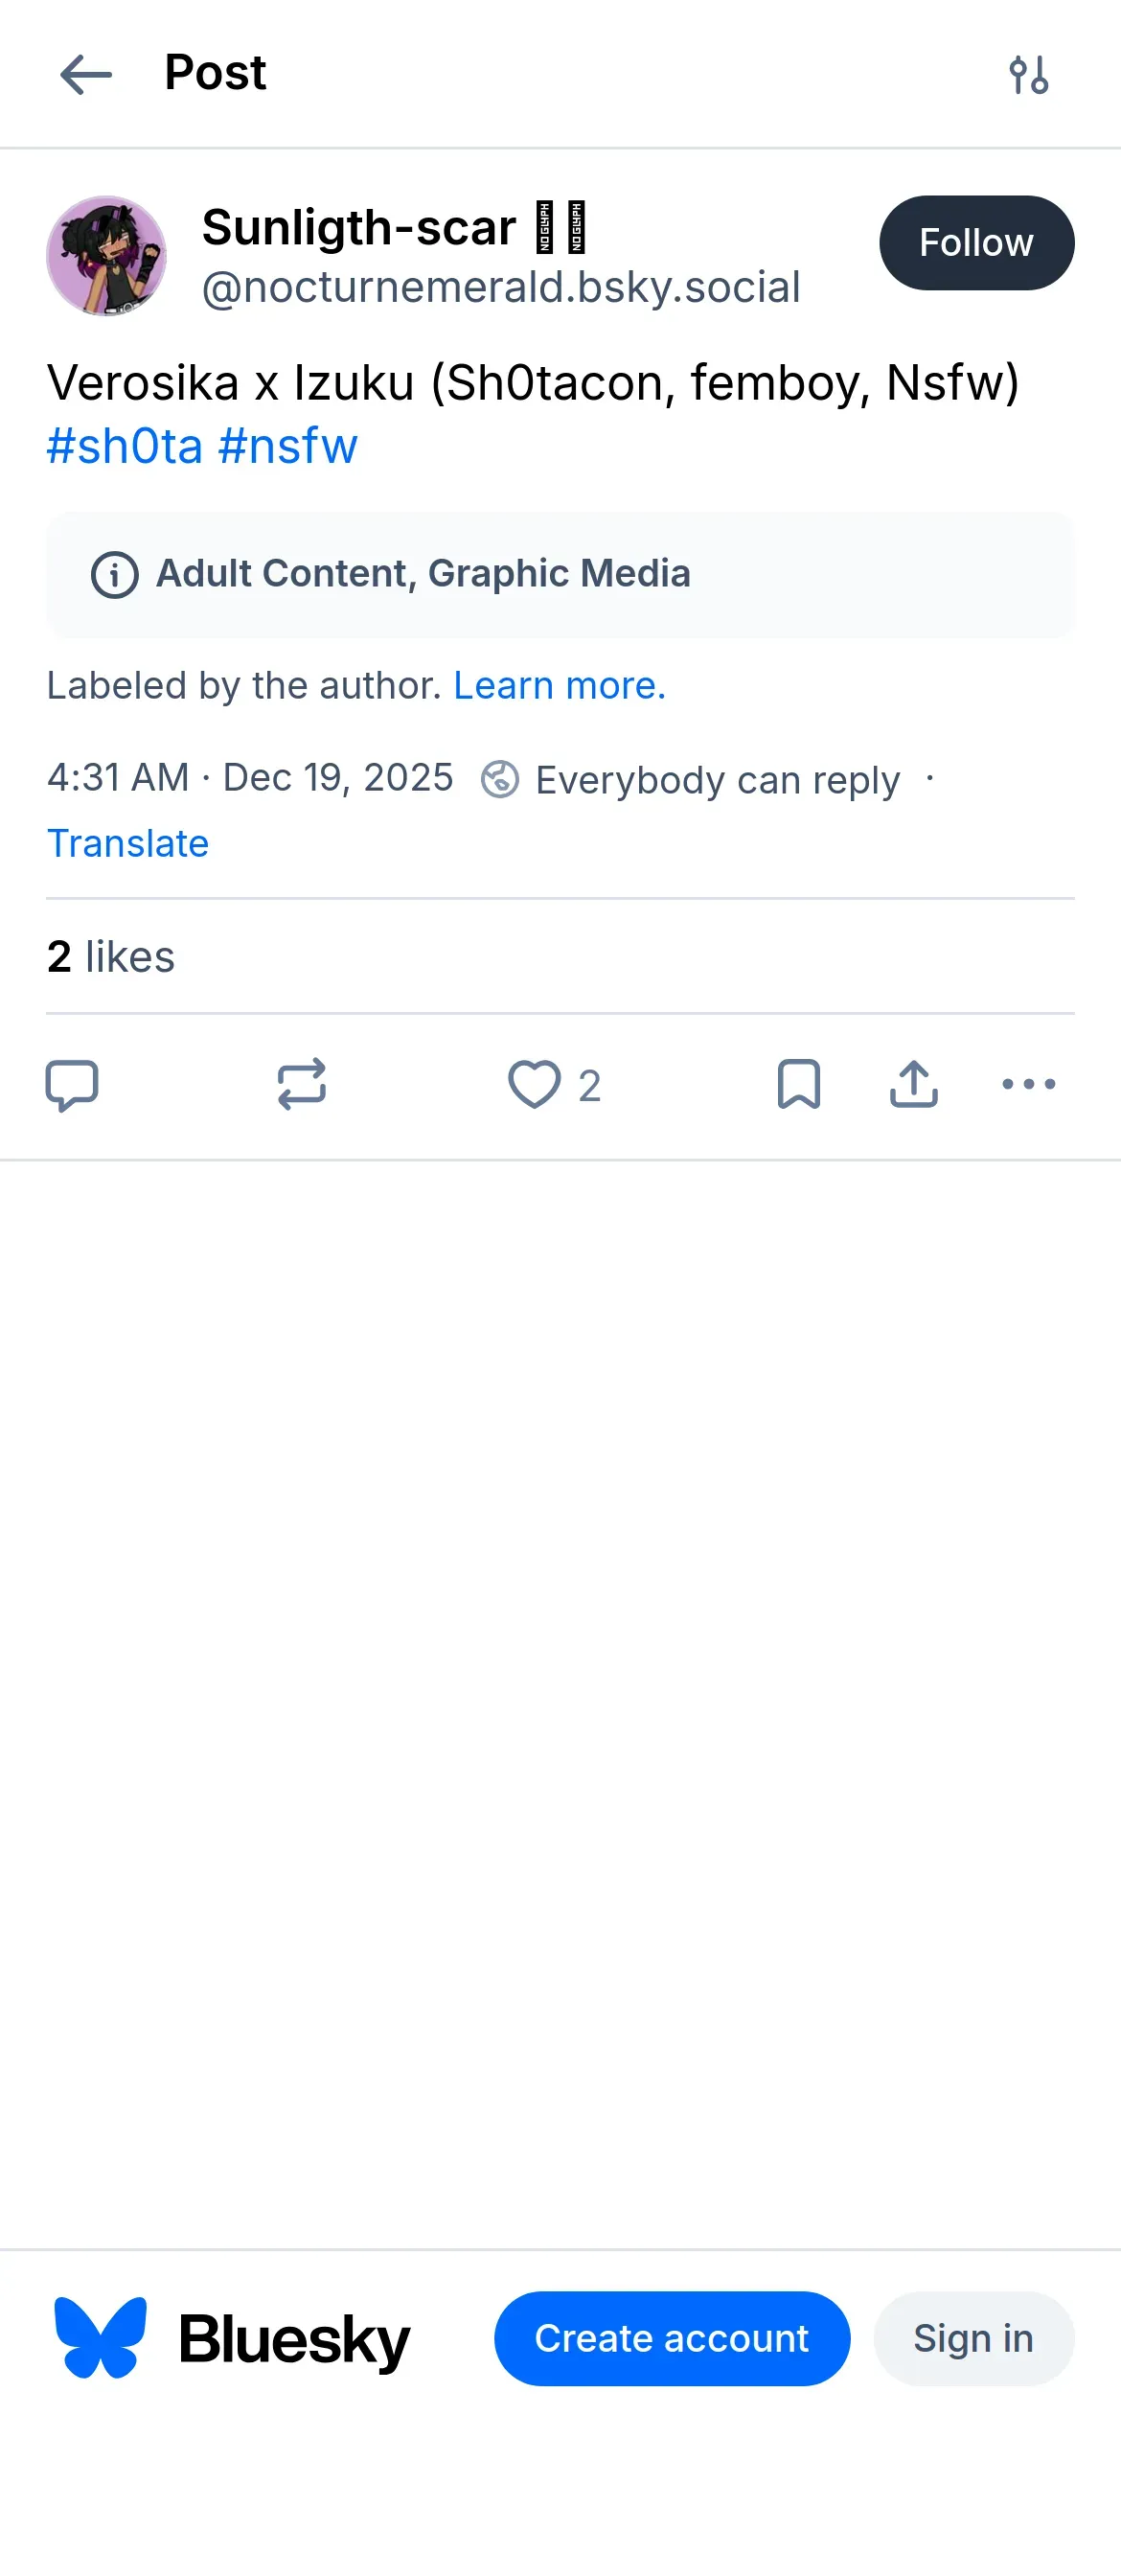
Task: View the 2 likes list
Action: coord(111,957)
